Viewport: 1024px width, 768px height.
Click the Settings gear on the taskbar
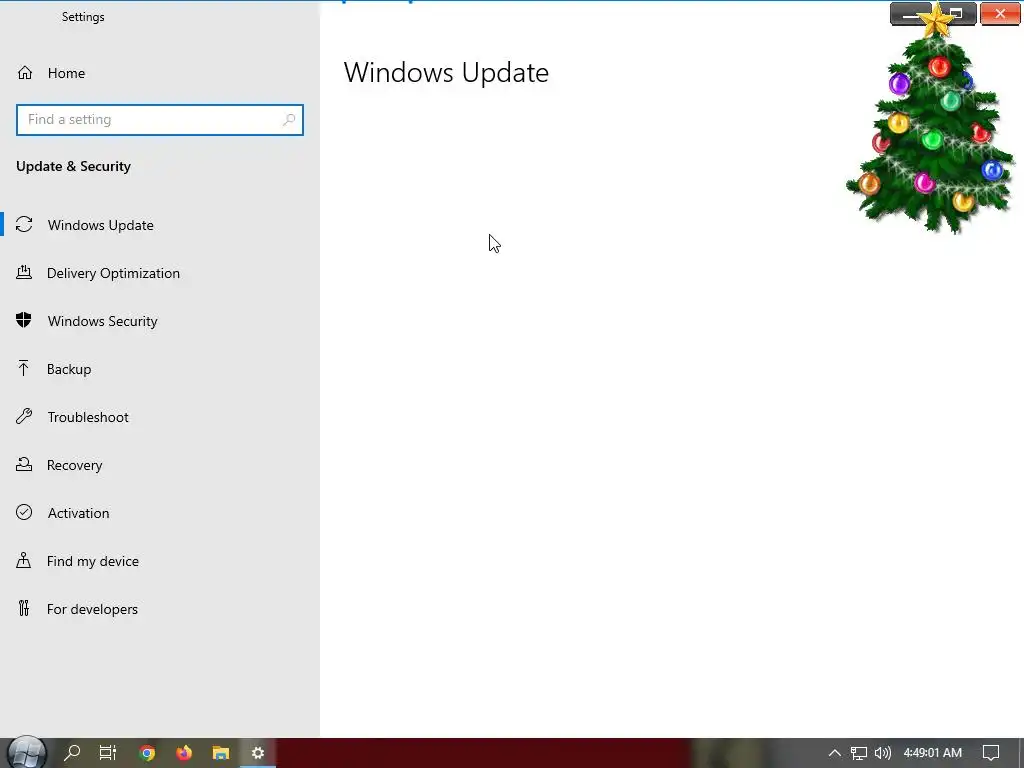(x=258, y=754)
